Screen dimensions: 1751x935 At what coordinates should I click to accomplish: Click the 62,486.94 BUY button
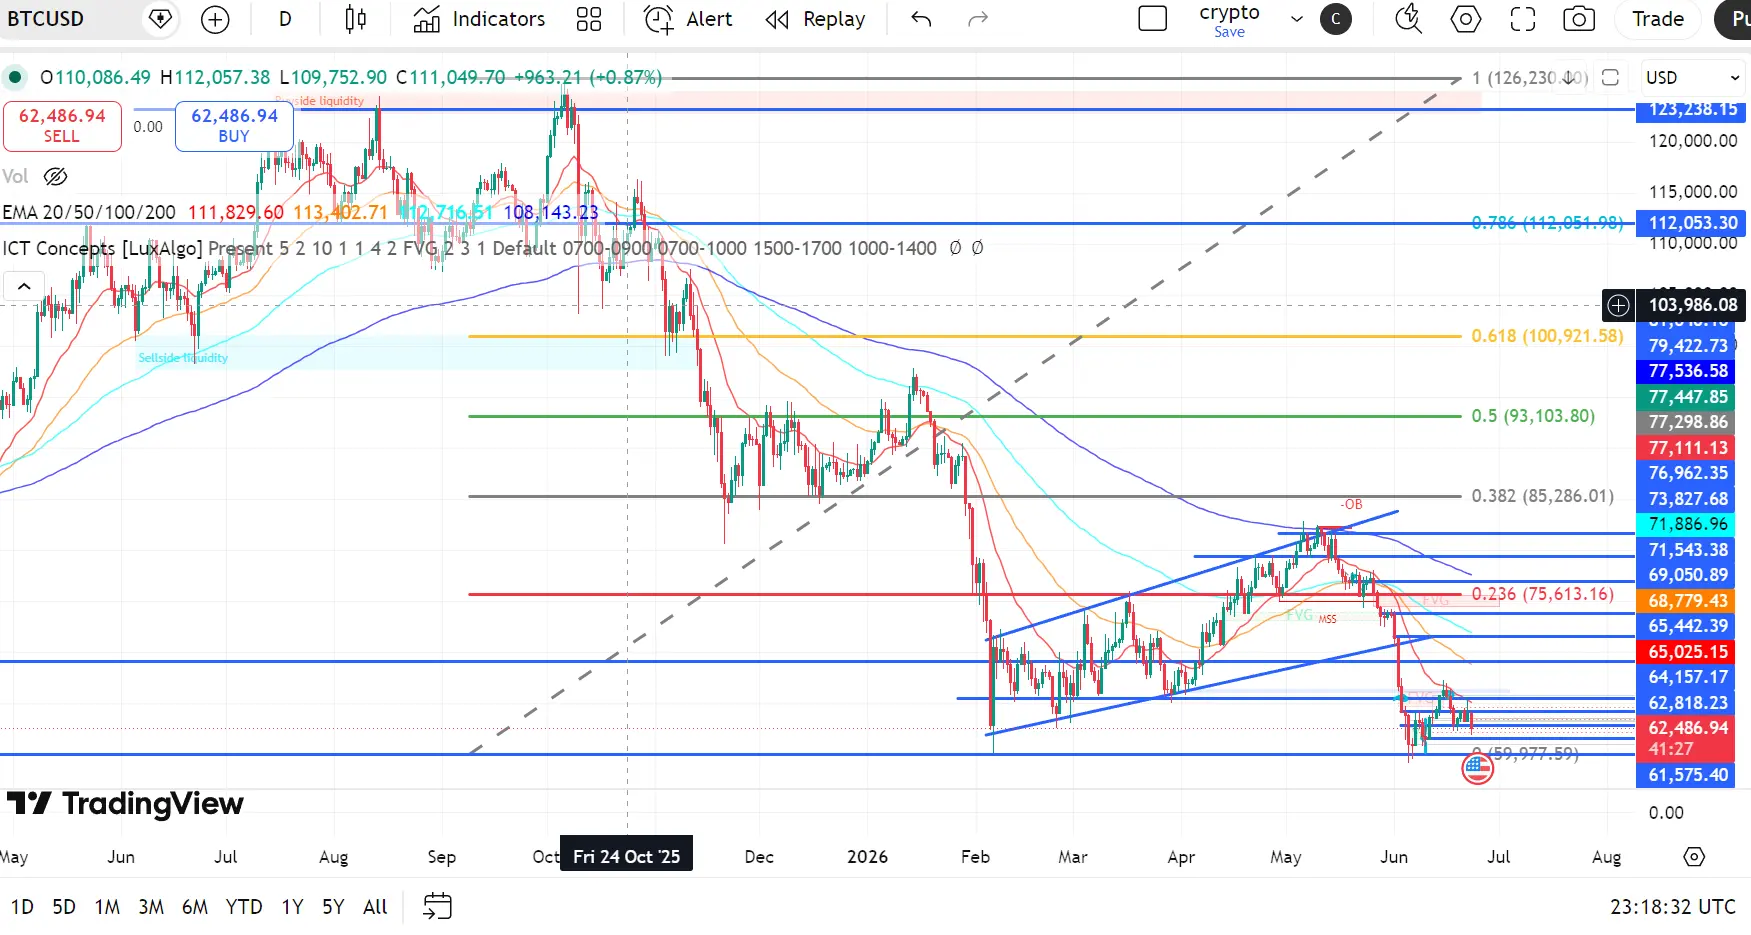tap(234, 126)
